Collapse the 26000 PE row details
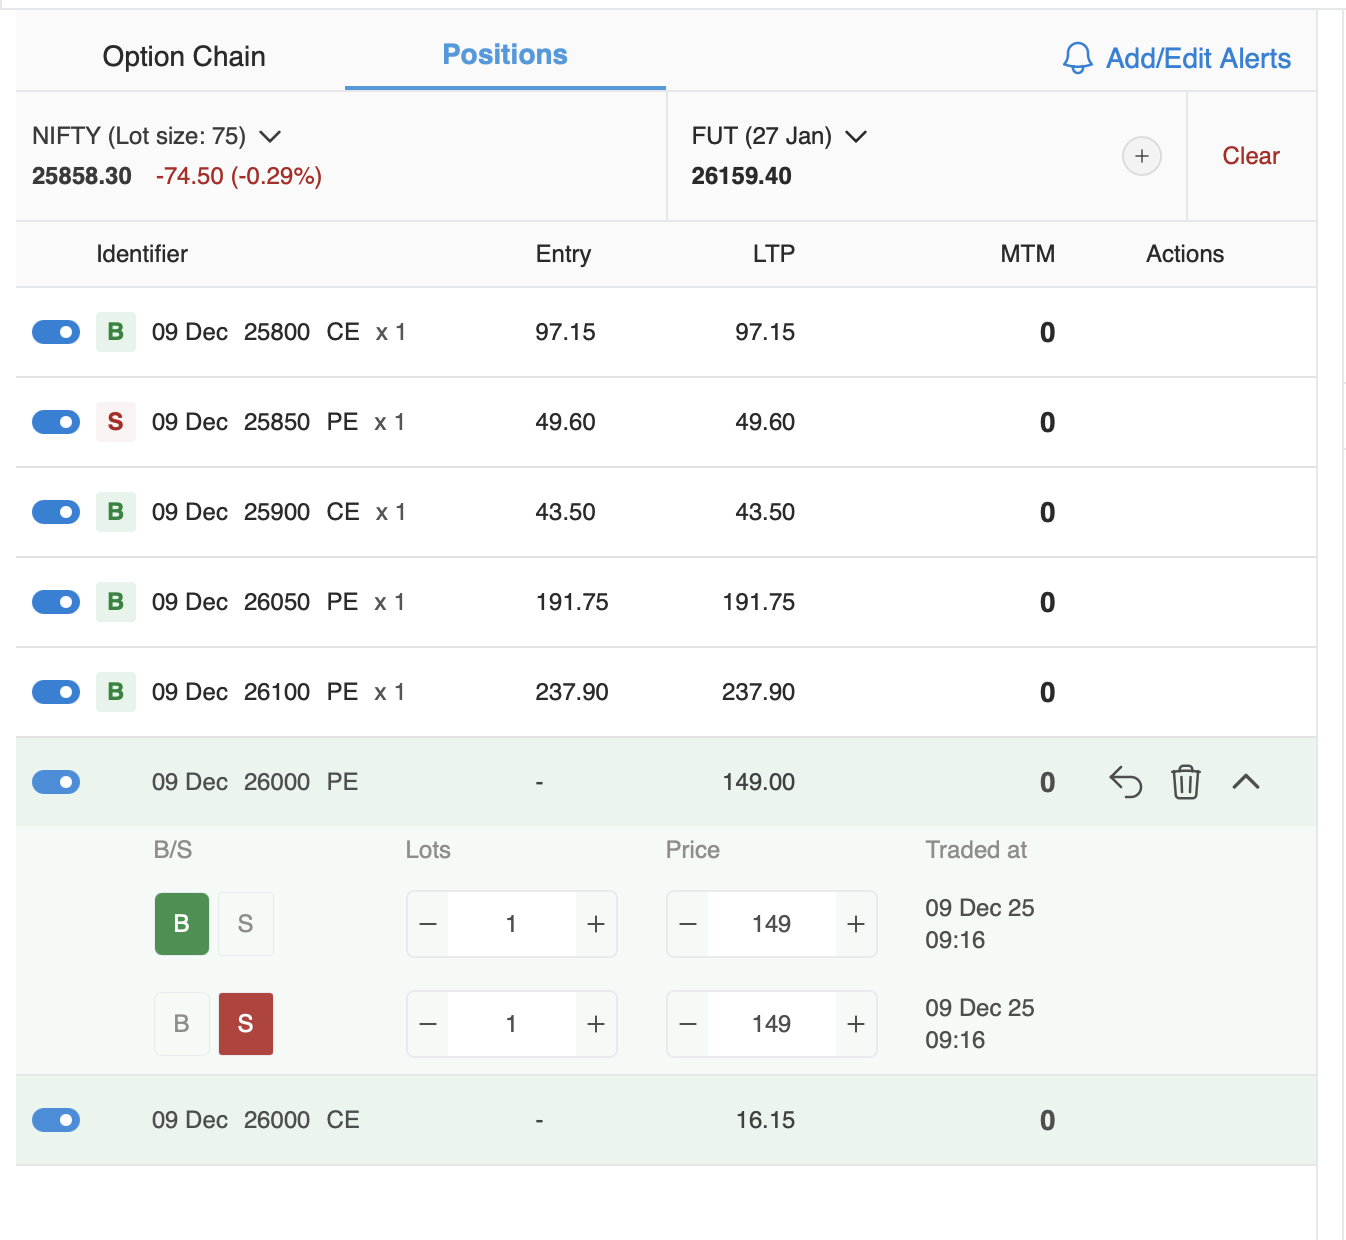 click(1245, 782)
